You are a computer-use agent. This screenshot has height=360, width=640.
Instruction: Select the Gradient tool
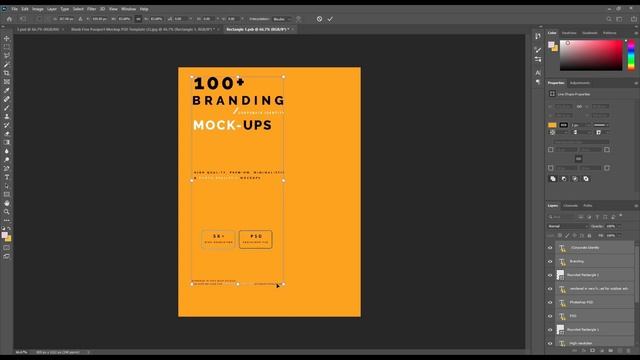tap(7, 142)
